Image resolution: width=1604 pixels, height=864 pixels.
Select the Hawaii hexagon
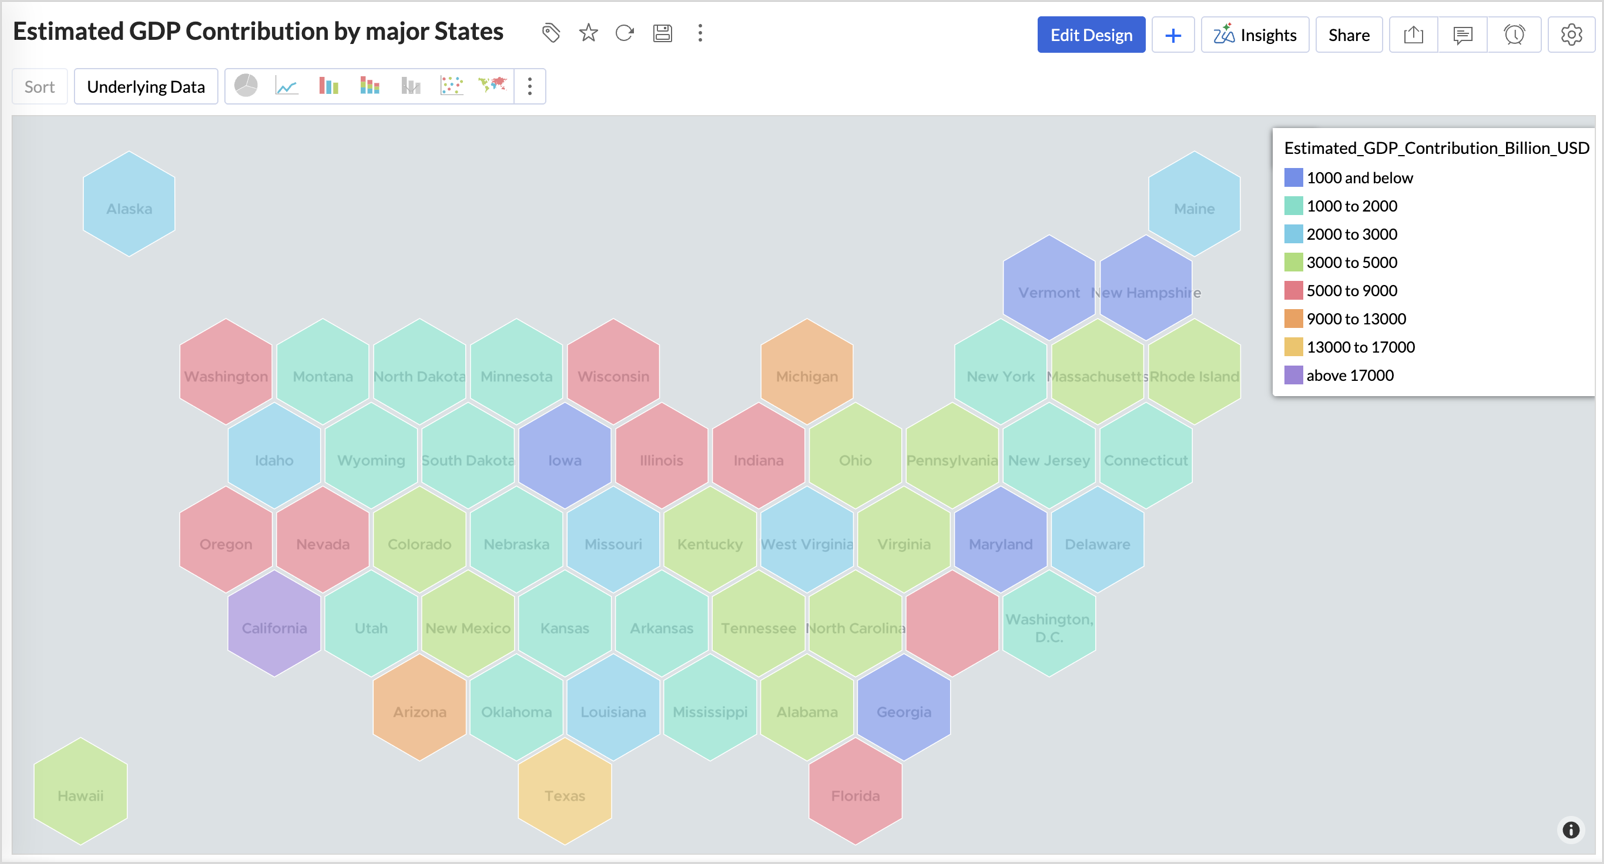[x=80, y=792]
